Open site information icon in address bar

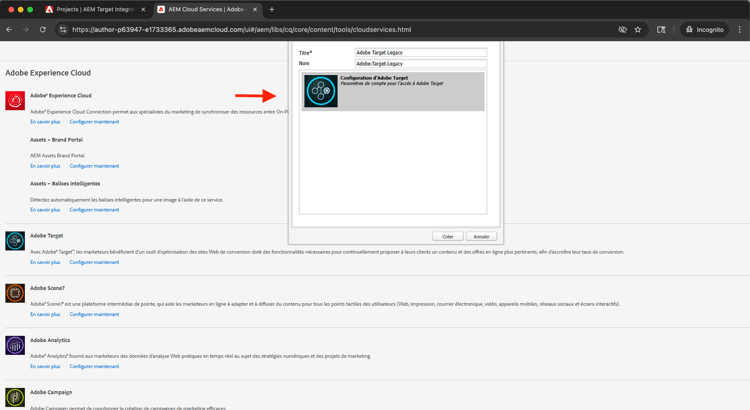pos(63,30)
